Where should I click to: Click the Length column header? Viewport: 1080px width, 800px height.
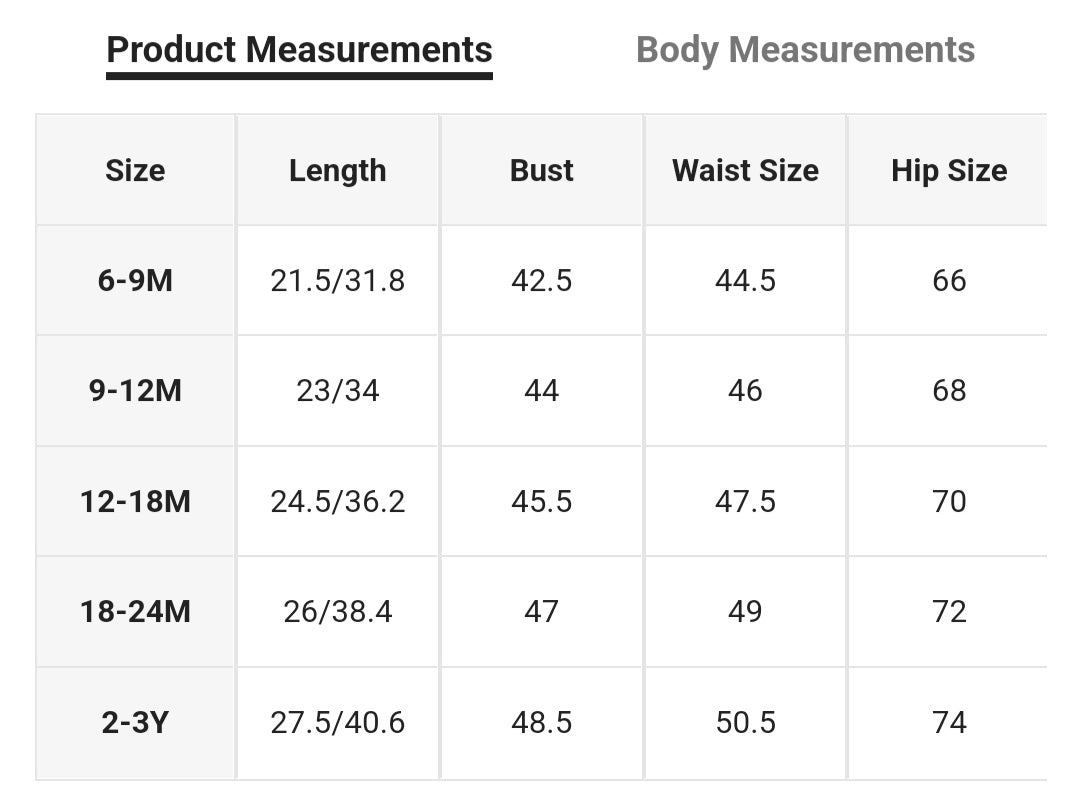click(337, 171)
